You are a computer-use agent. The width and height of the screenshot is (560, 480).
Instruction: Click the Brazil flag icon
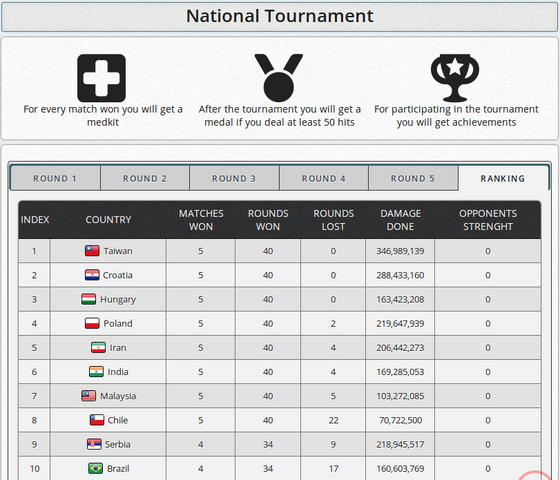tap(95, 468)
